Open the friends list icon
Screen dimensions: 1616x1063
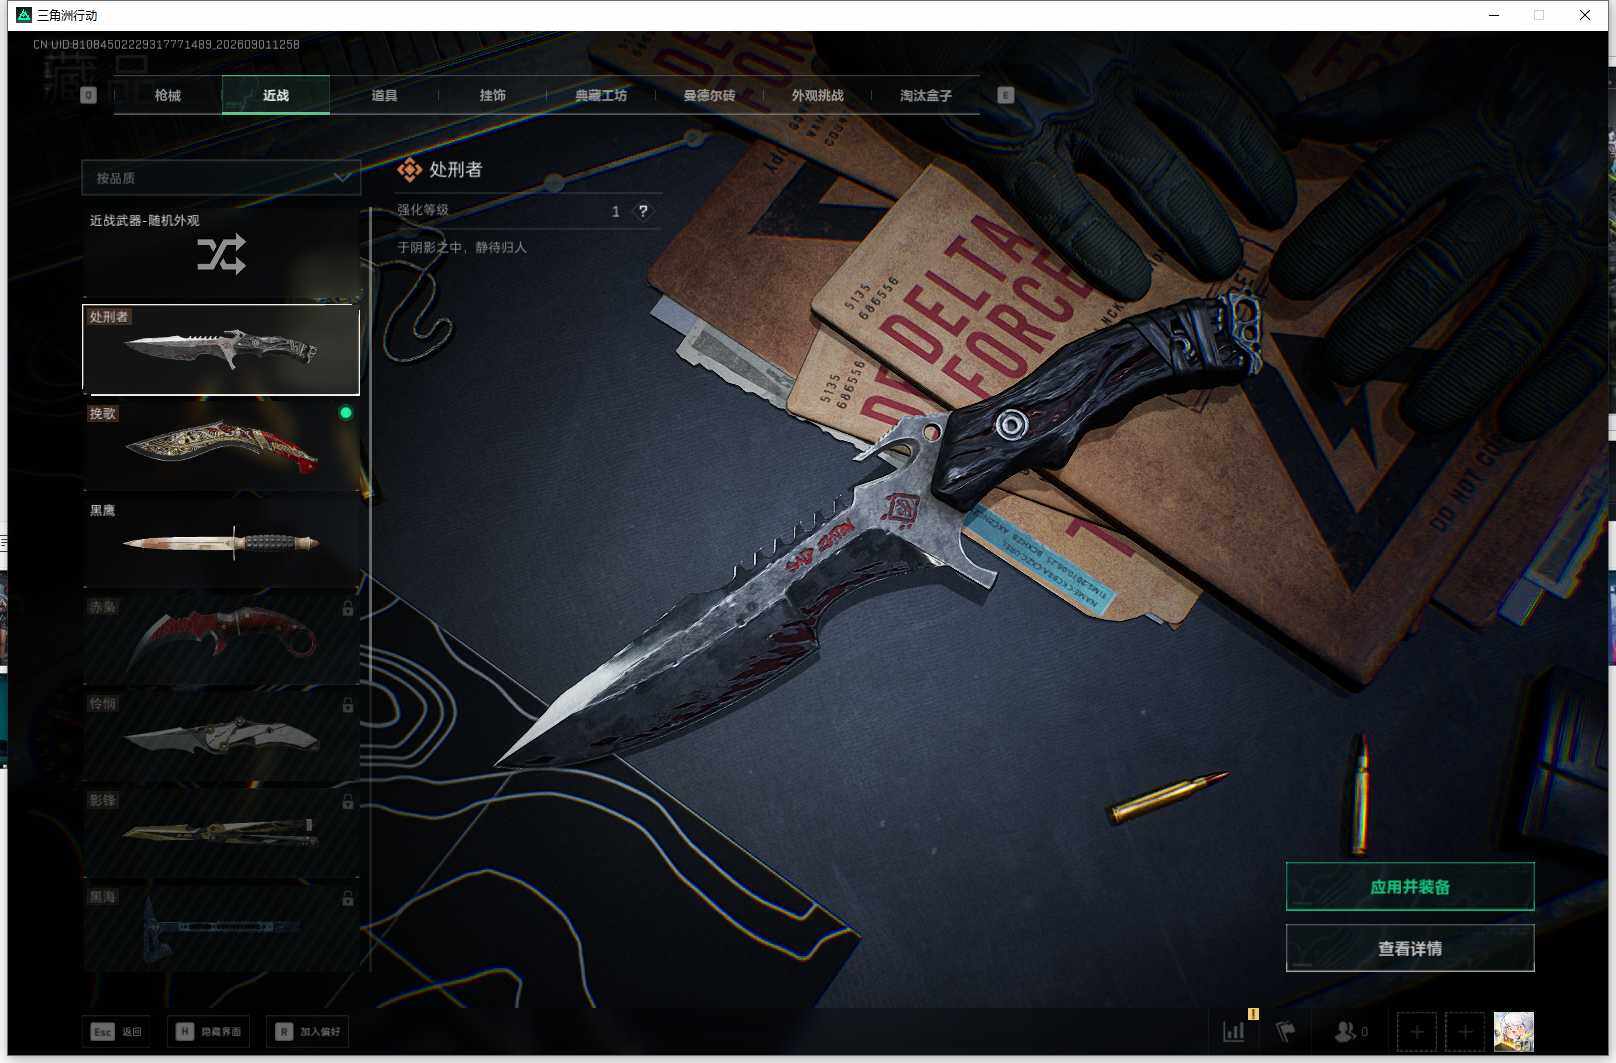point(1346,1031)
